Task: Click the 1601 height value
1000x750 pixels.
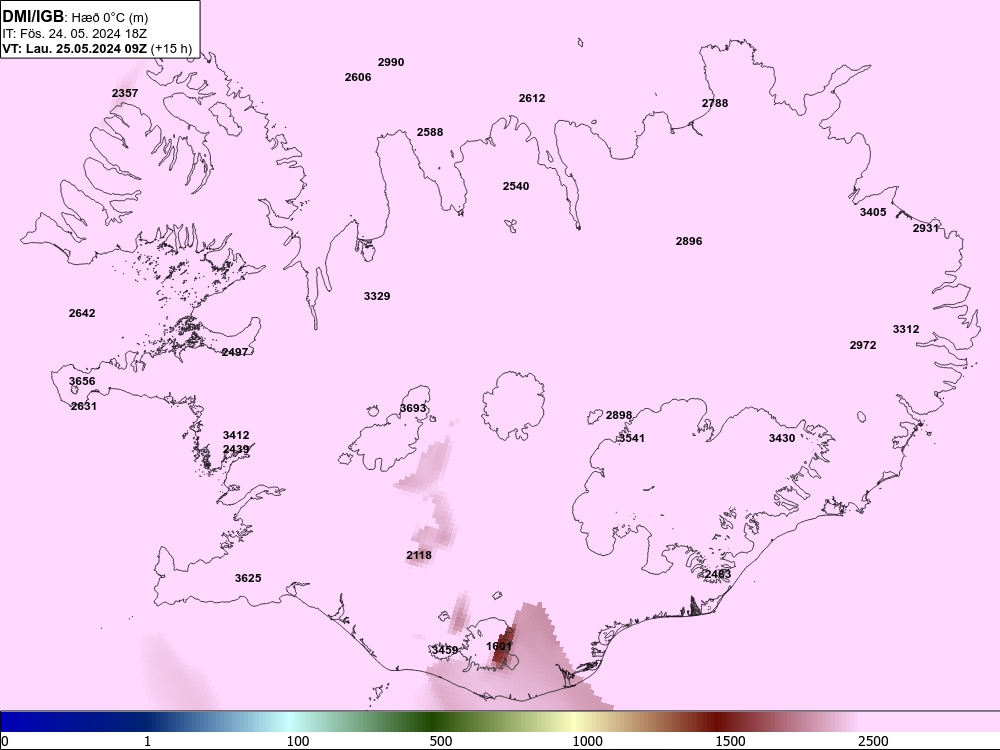Action: pyautogui.click(x=499, y=646)
